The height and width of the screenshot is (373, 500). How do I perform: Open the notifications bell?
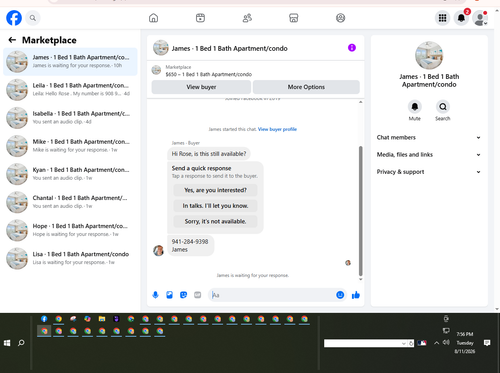(461, 18)
